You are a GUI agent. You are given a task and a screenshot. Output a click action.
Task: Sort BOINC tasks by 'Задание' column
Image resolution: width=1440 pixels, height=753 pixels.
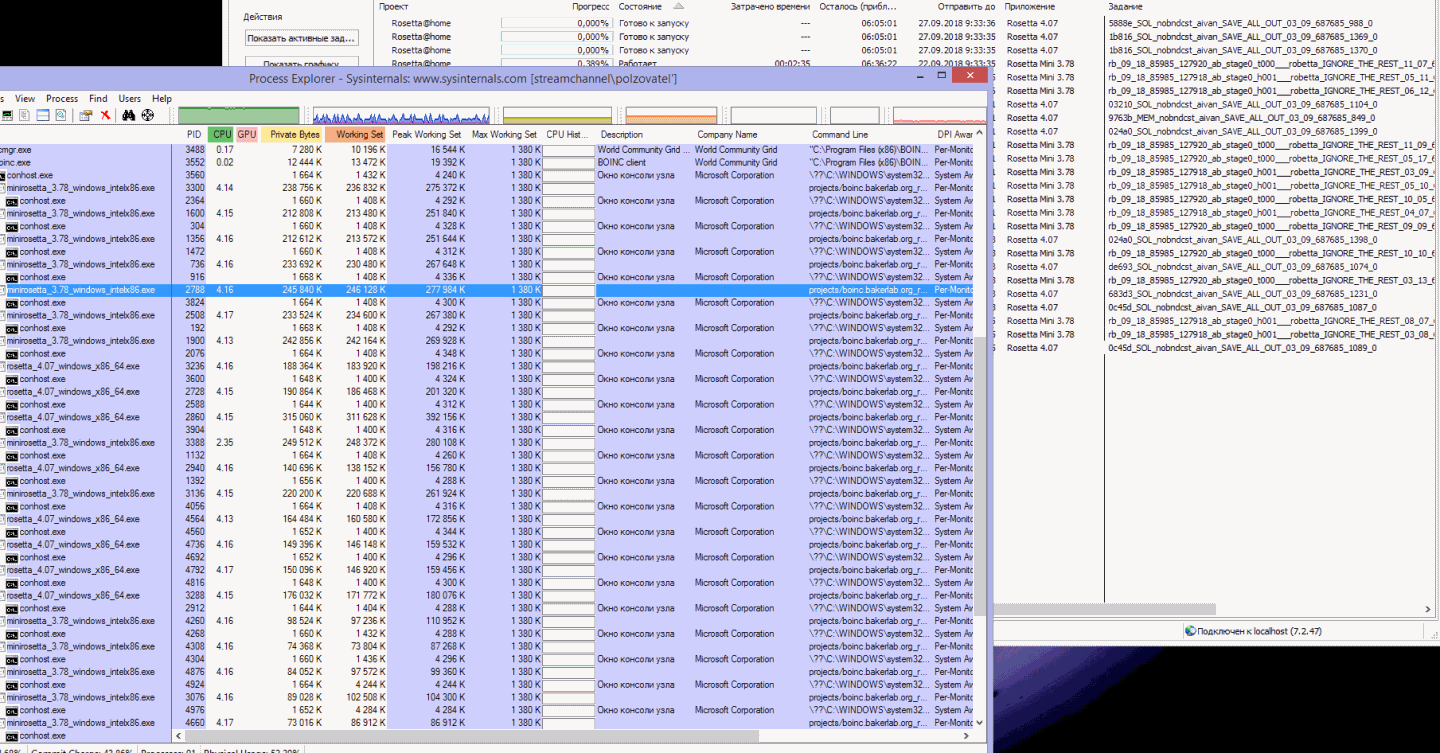click(1124, 6)
